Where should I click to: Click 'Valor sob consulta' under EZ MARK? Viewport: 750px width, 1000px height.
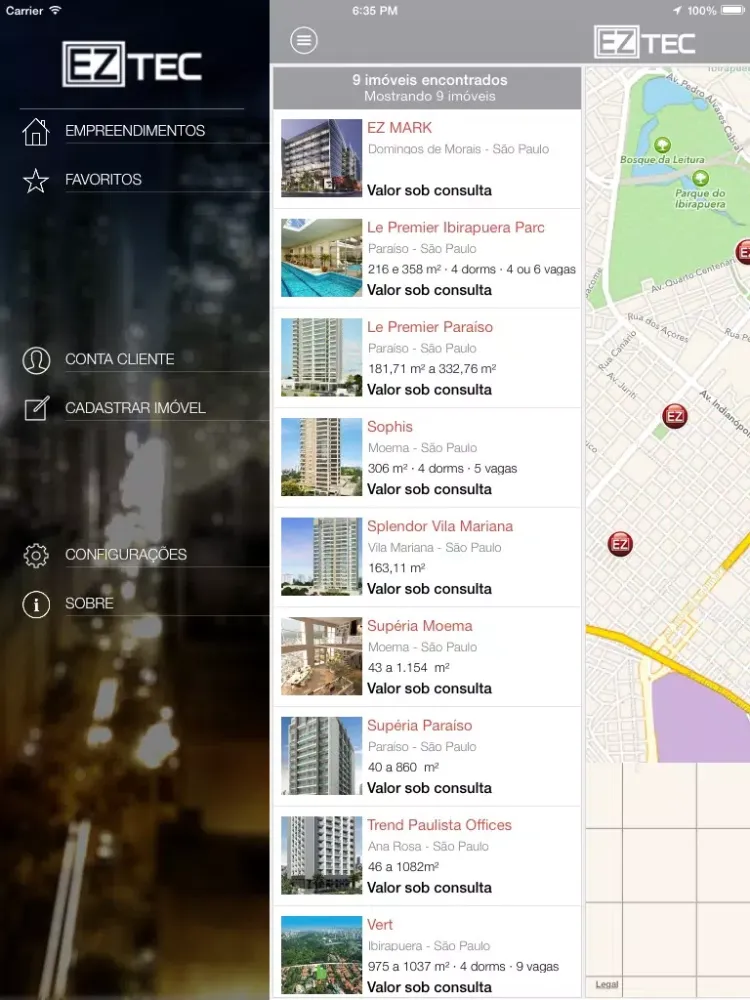pyautogui.click(x=429, y=190)
